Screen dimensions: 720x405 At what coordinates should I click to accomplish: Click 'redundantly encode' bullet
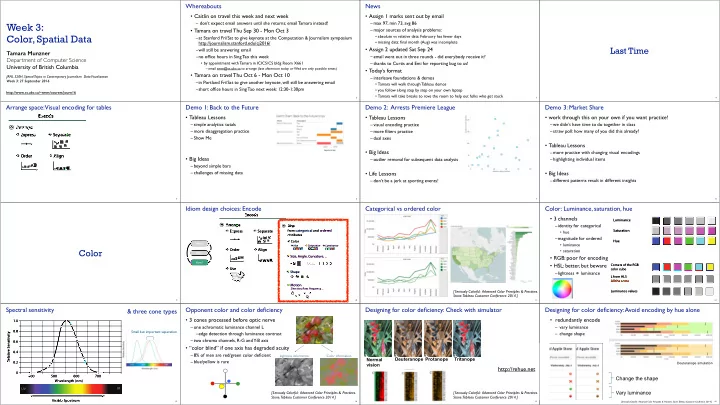[x=575, y=320]
